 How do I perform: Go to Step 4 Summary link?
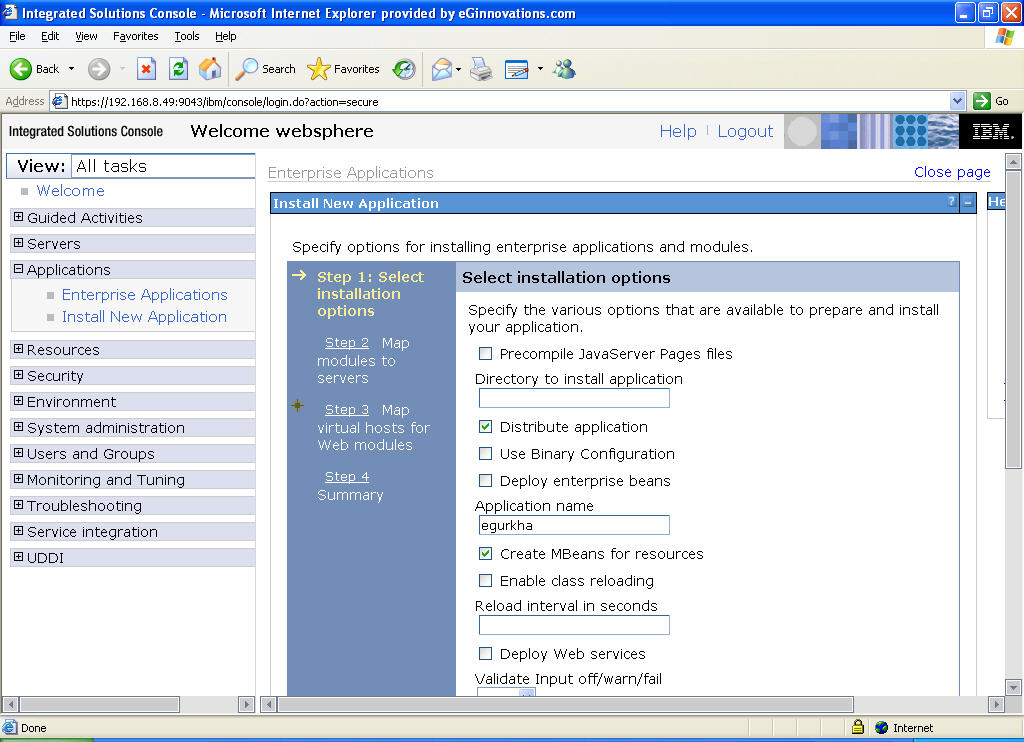347,477
